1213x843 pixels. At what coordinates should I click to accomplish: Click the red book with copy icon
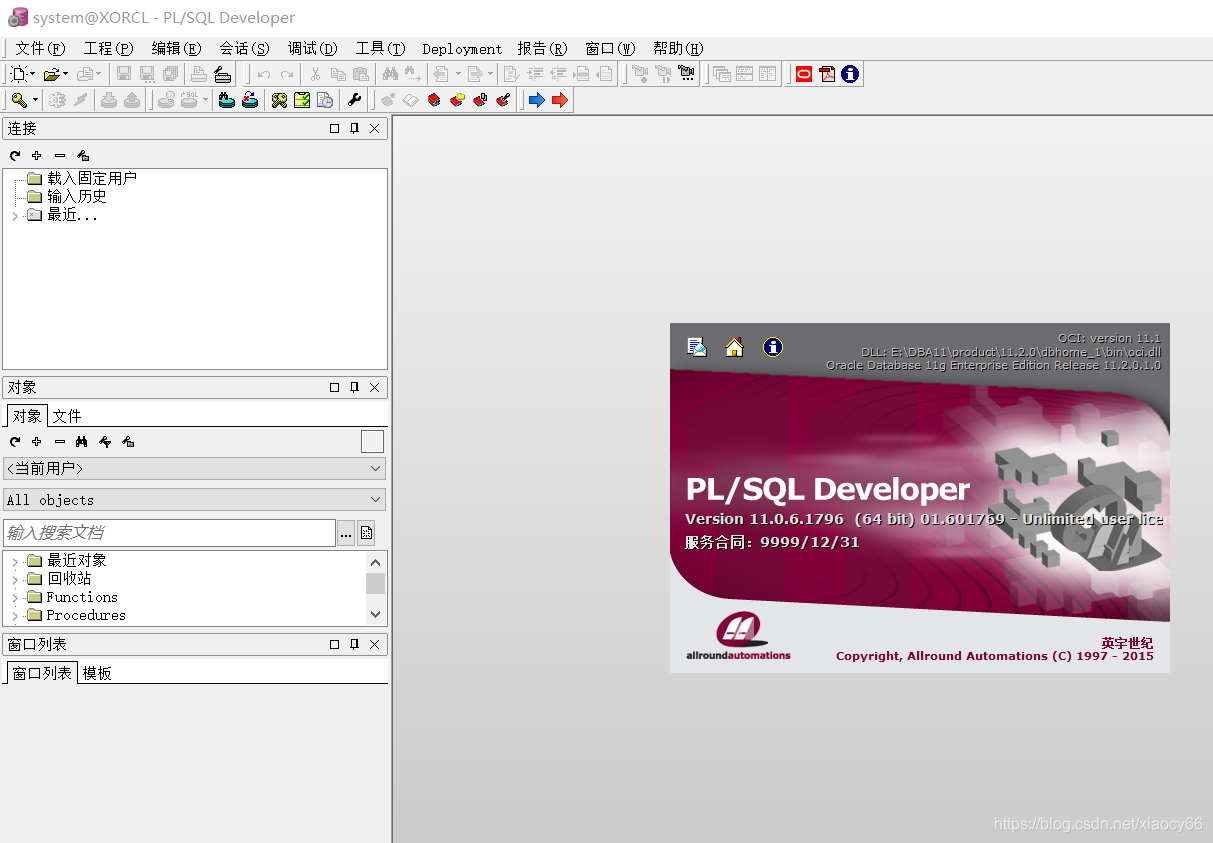coord(480,100)
